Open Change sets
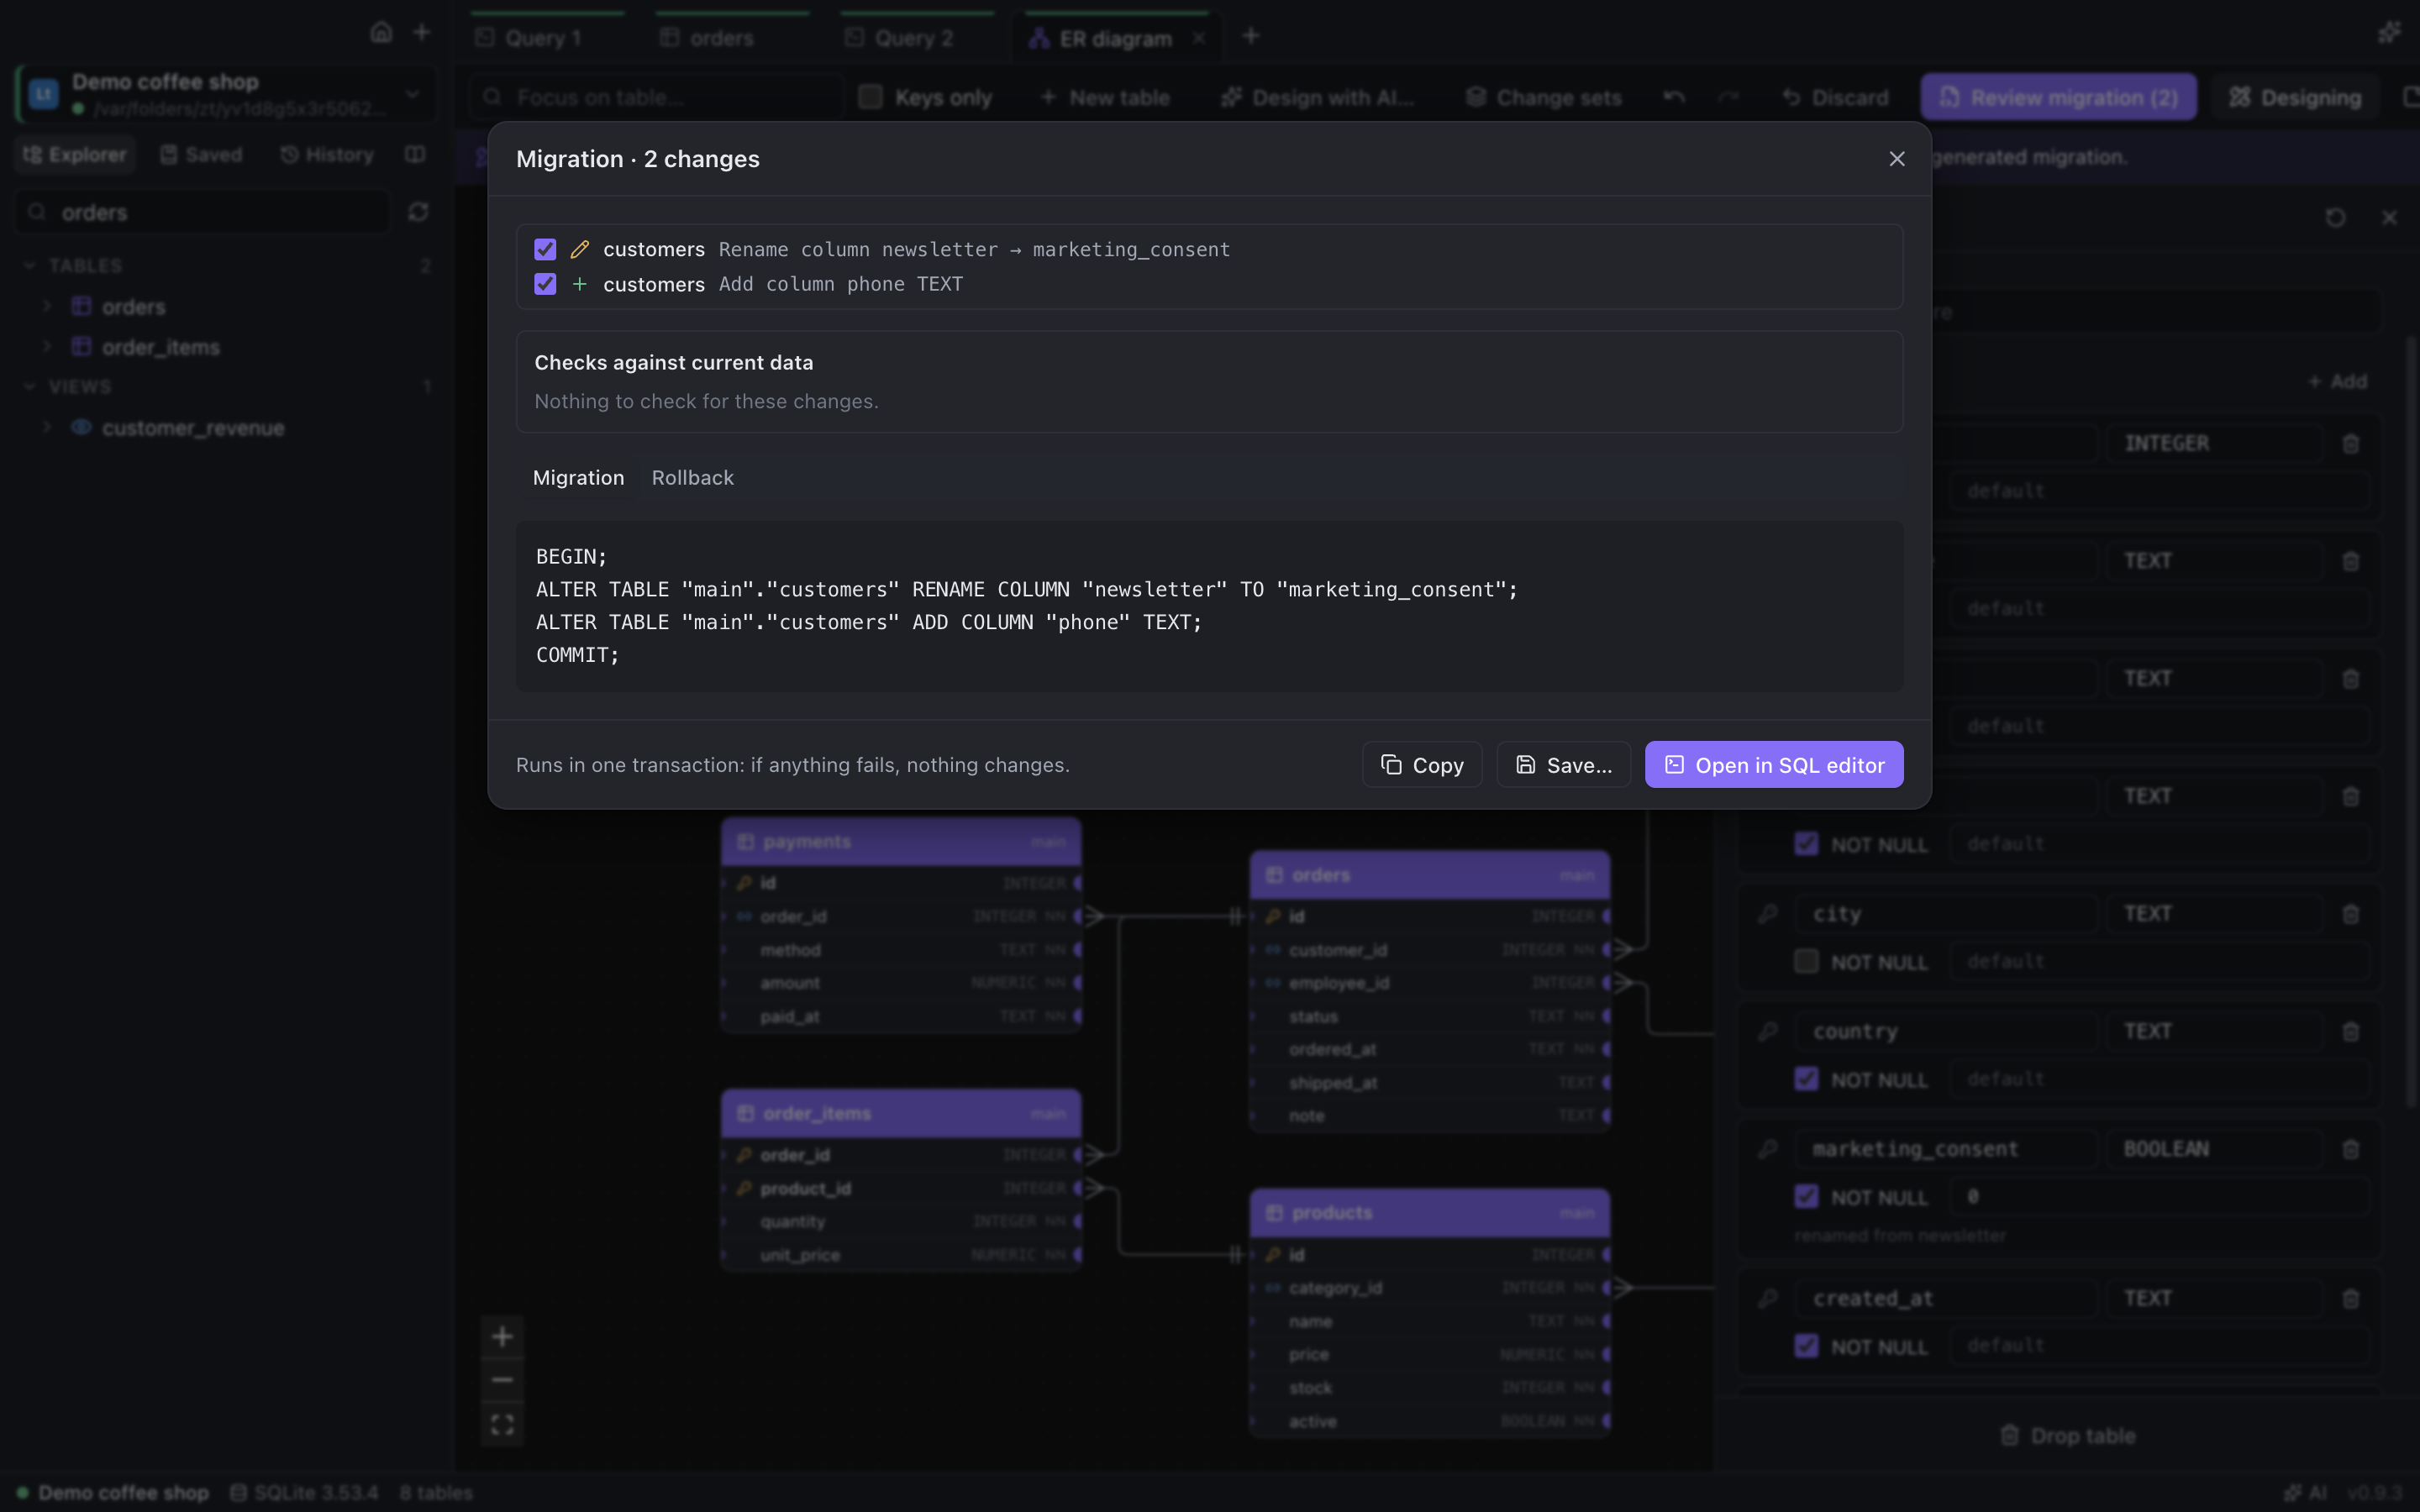The width and height of the screenshot is (2420, 1512). tap(1543, 97)
